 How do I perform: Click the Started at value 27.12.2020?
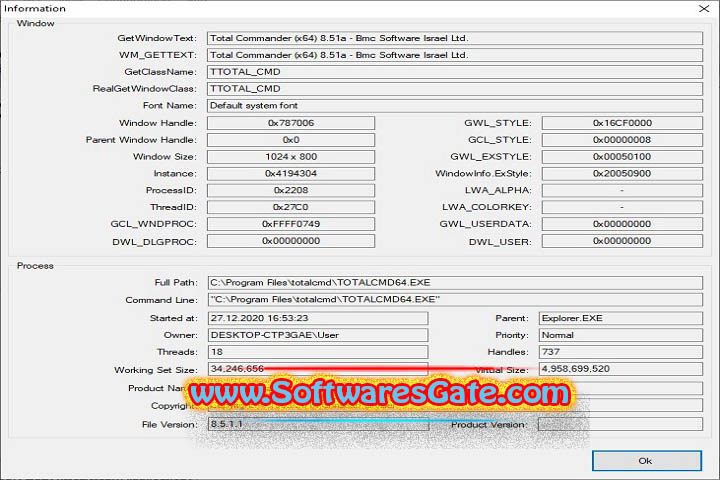318,318
